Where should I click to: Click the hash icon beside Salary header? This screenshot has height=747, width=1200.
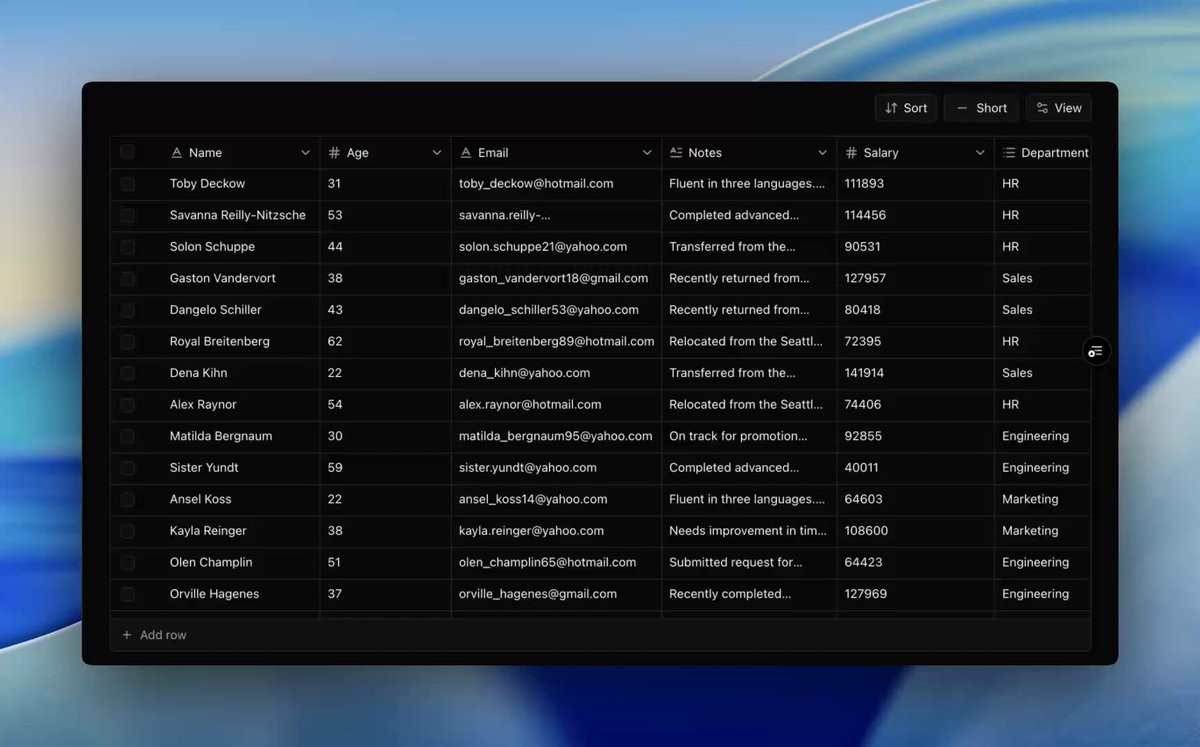[852, 153]
